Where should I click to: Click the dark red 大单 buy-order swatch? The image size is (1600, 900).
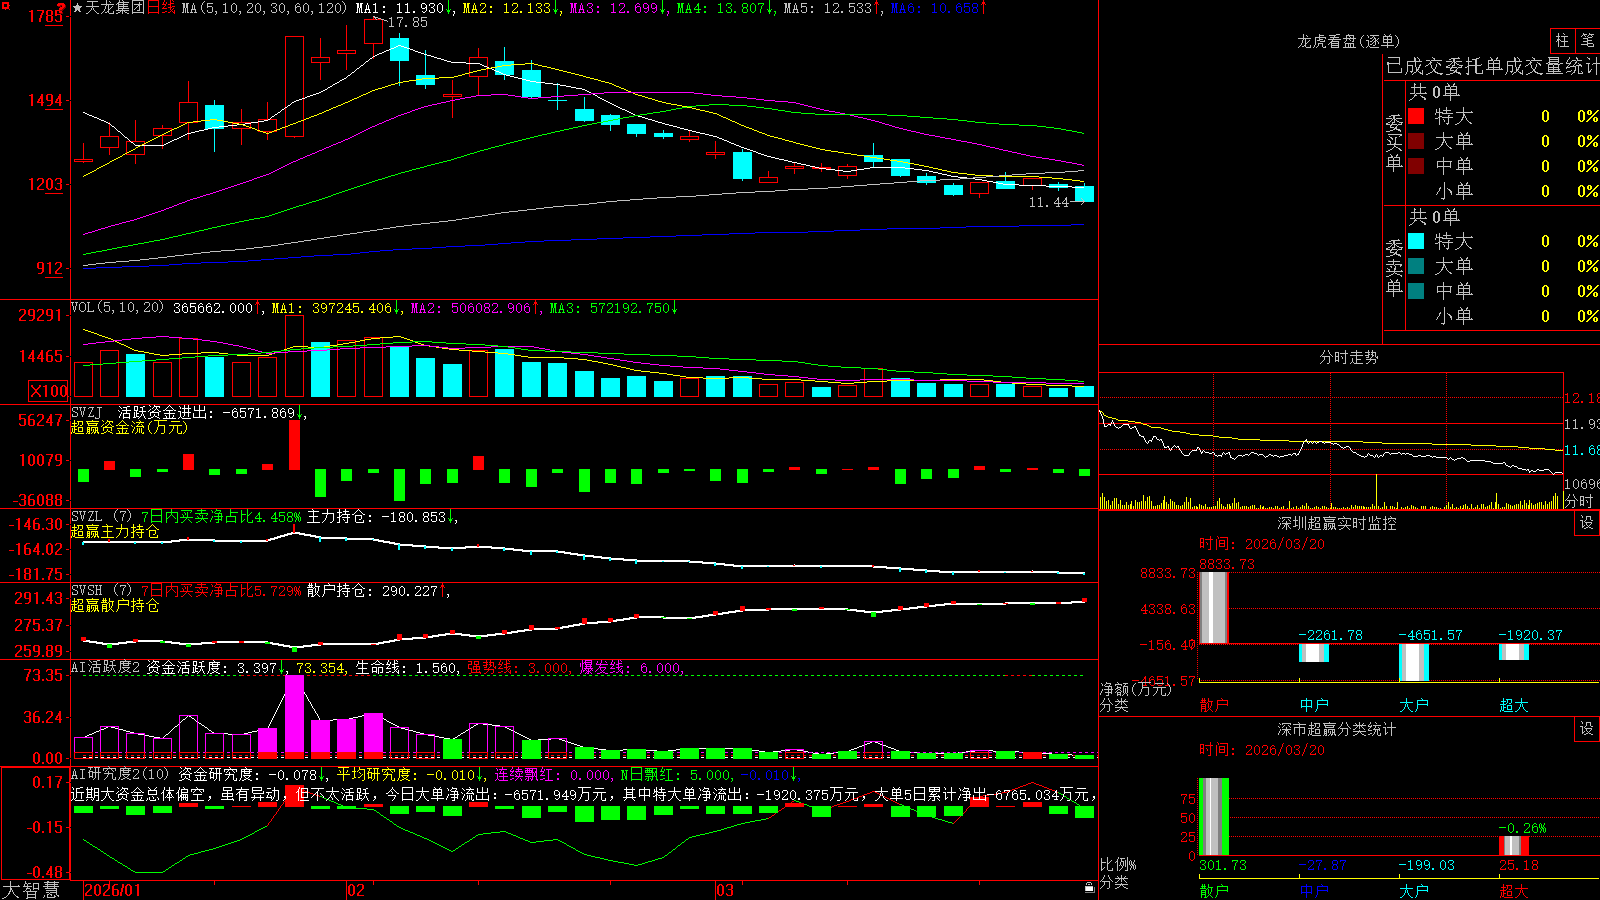pyautogui.click(x=1416, y=141)
